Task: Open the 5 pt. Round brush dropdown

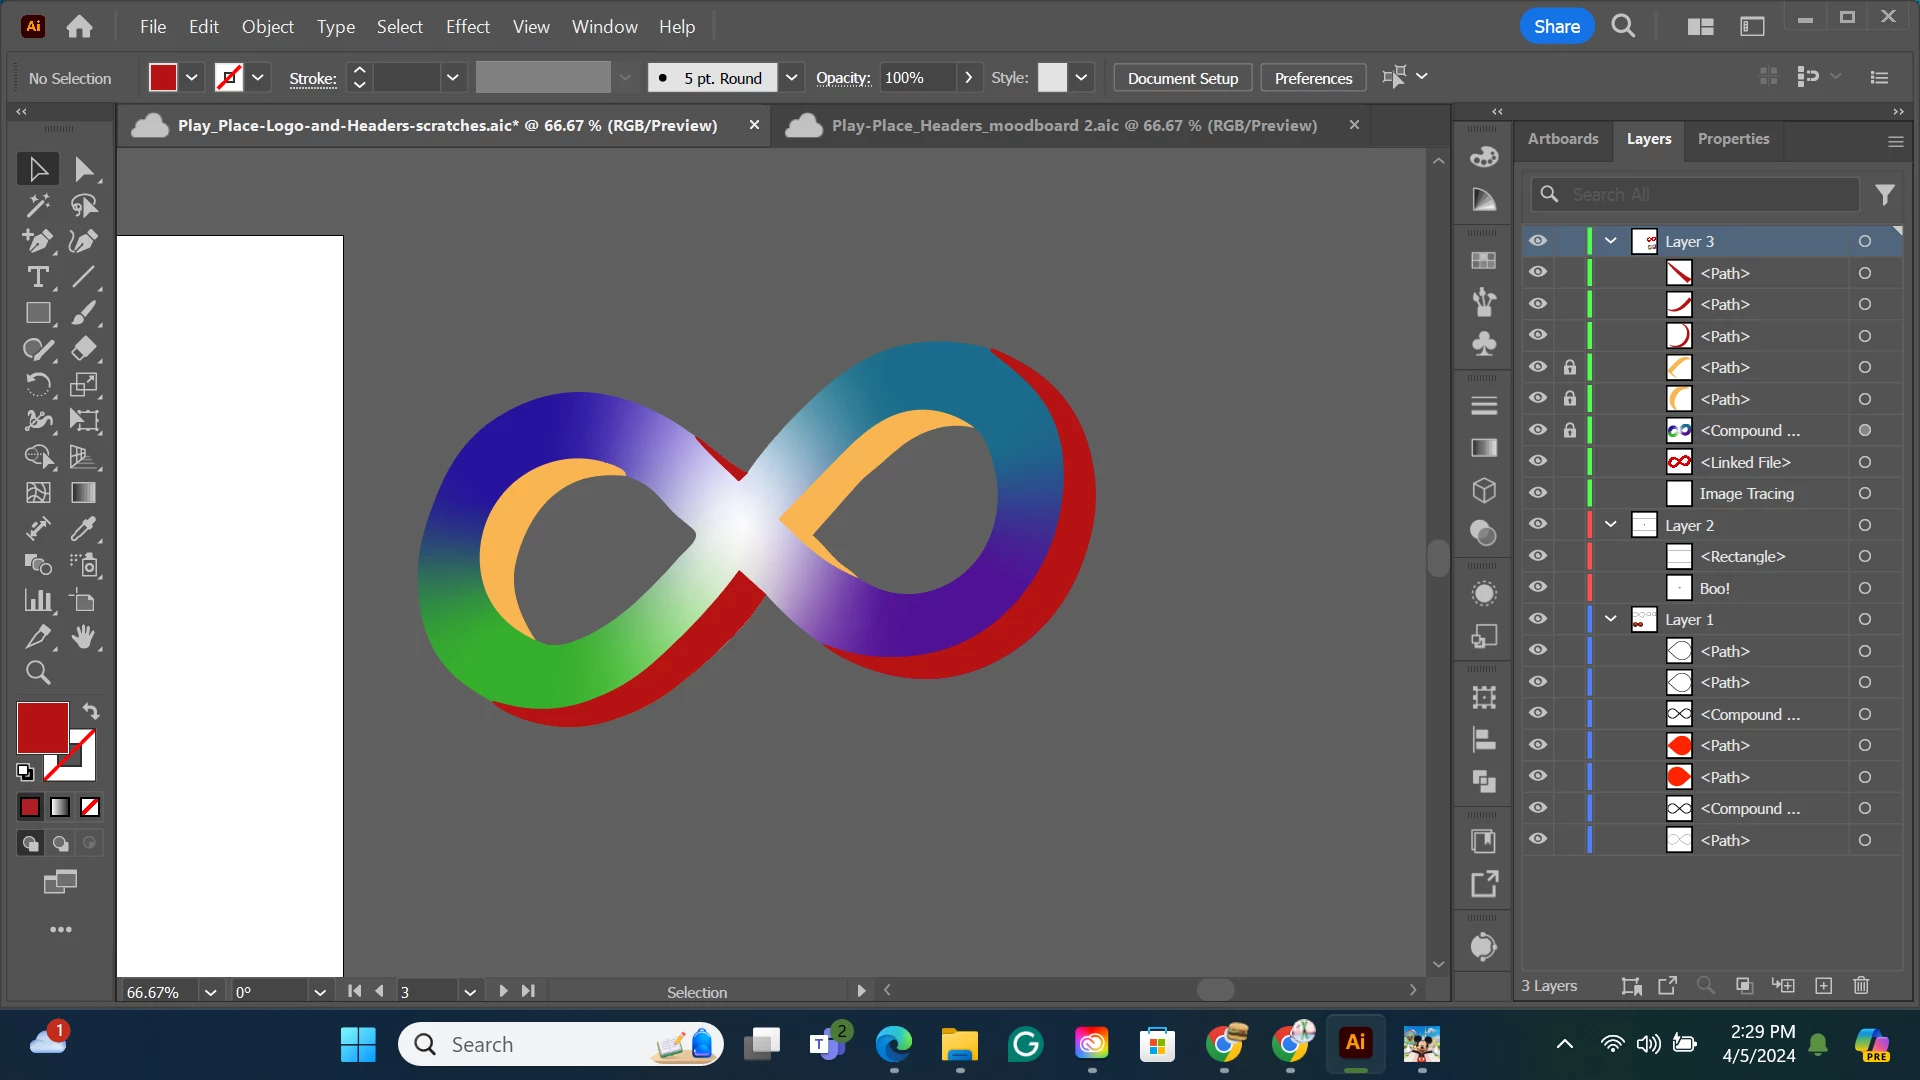Action: click(791, 78)
